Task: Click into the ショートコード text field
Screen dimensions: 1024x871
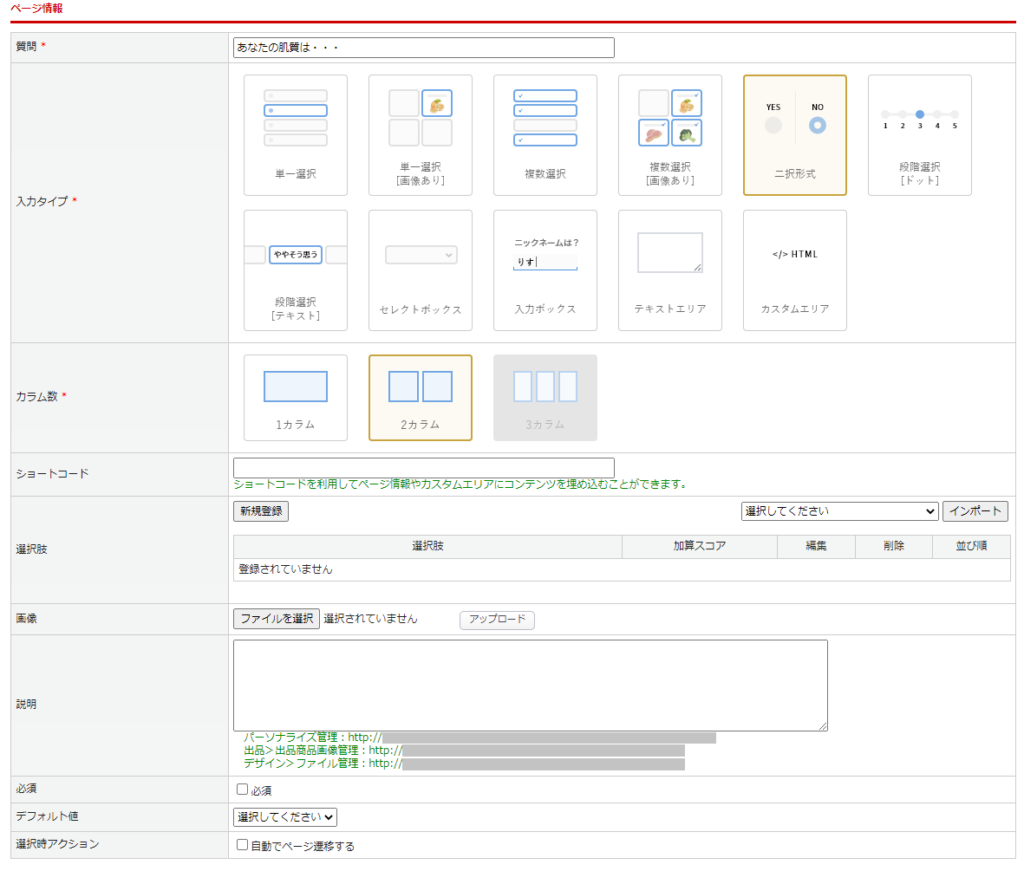Action: pos(423,468)
